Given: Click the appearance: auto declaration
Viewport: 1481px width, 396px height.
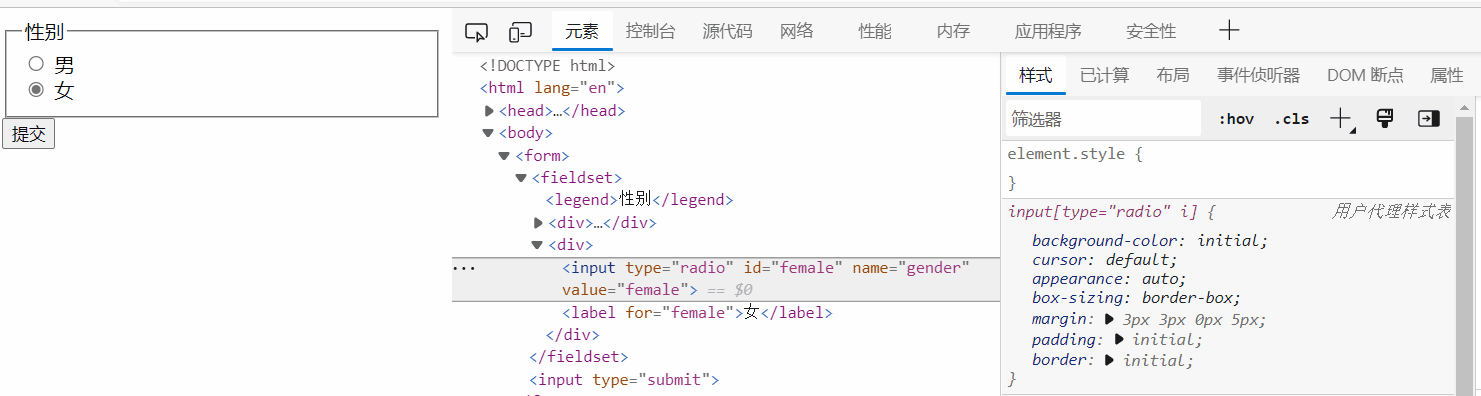Looking at the screenshot, I should coord(1109,279).
